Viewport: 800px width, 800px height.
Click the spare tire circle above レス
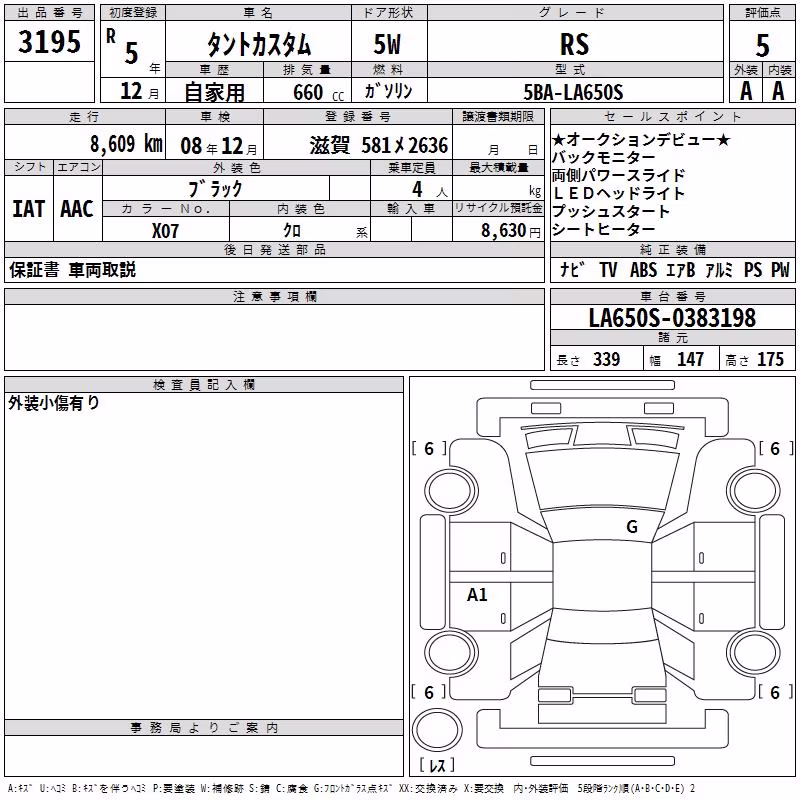point(437,729)
